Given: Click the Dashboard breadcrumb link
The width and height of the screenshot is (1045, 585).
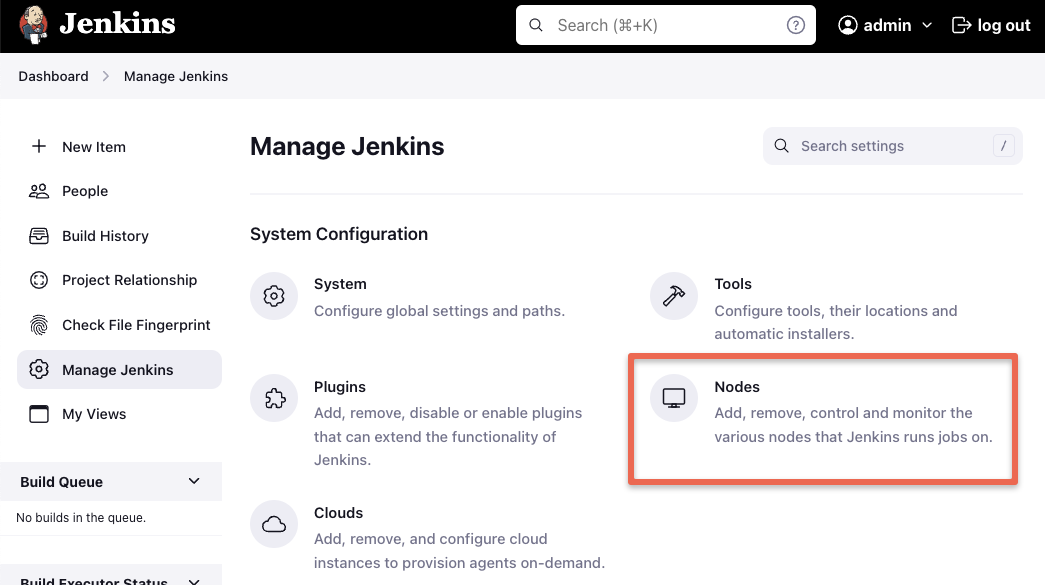Looking at the screenshot, I should pos(53,76).
